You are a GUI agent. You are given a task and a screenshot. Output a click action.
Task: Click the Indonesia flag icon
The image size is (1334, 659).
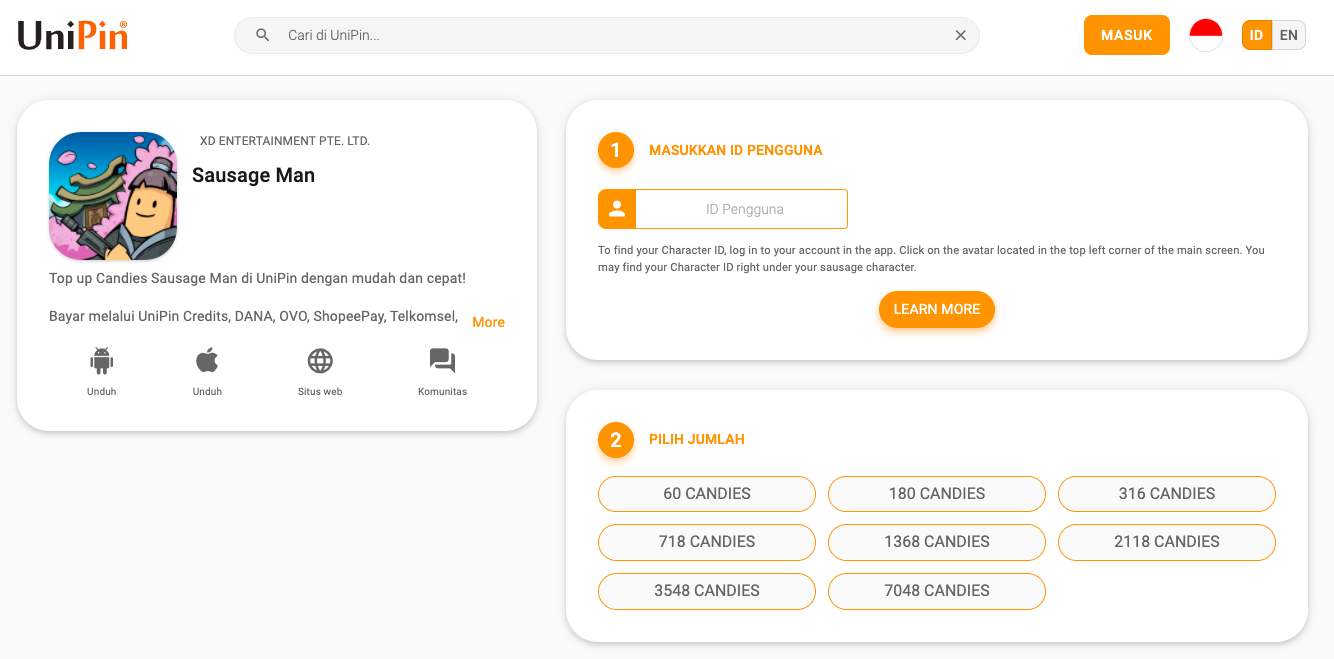pyautogui.click(x=1206, y=35)
